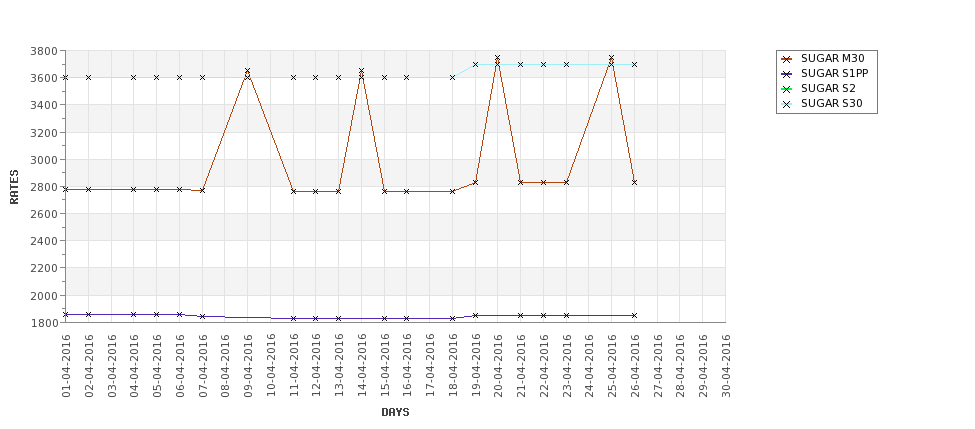Click the 04-04-2016 date label
The height and width of the screenshot is (429, 975).
pyautogui.click(x=134, y=366)
